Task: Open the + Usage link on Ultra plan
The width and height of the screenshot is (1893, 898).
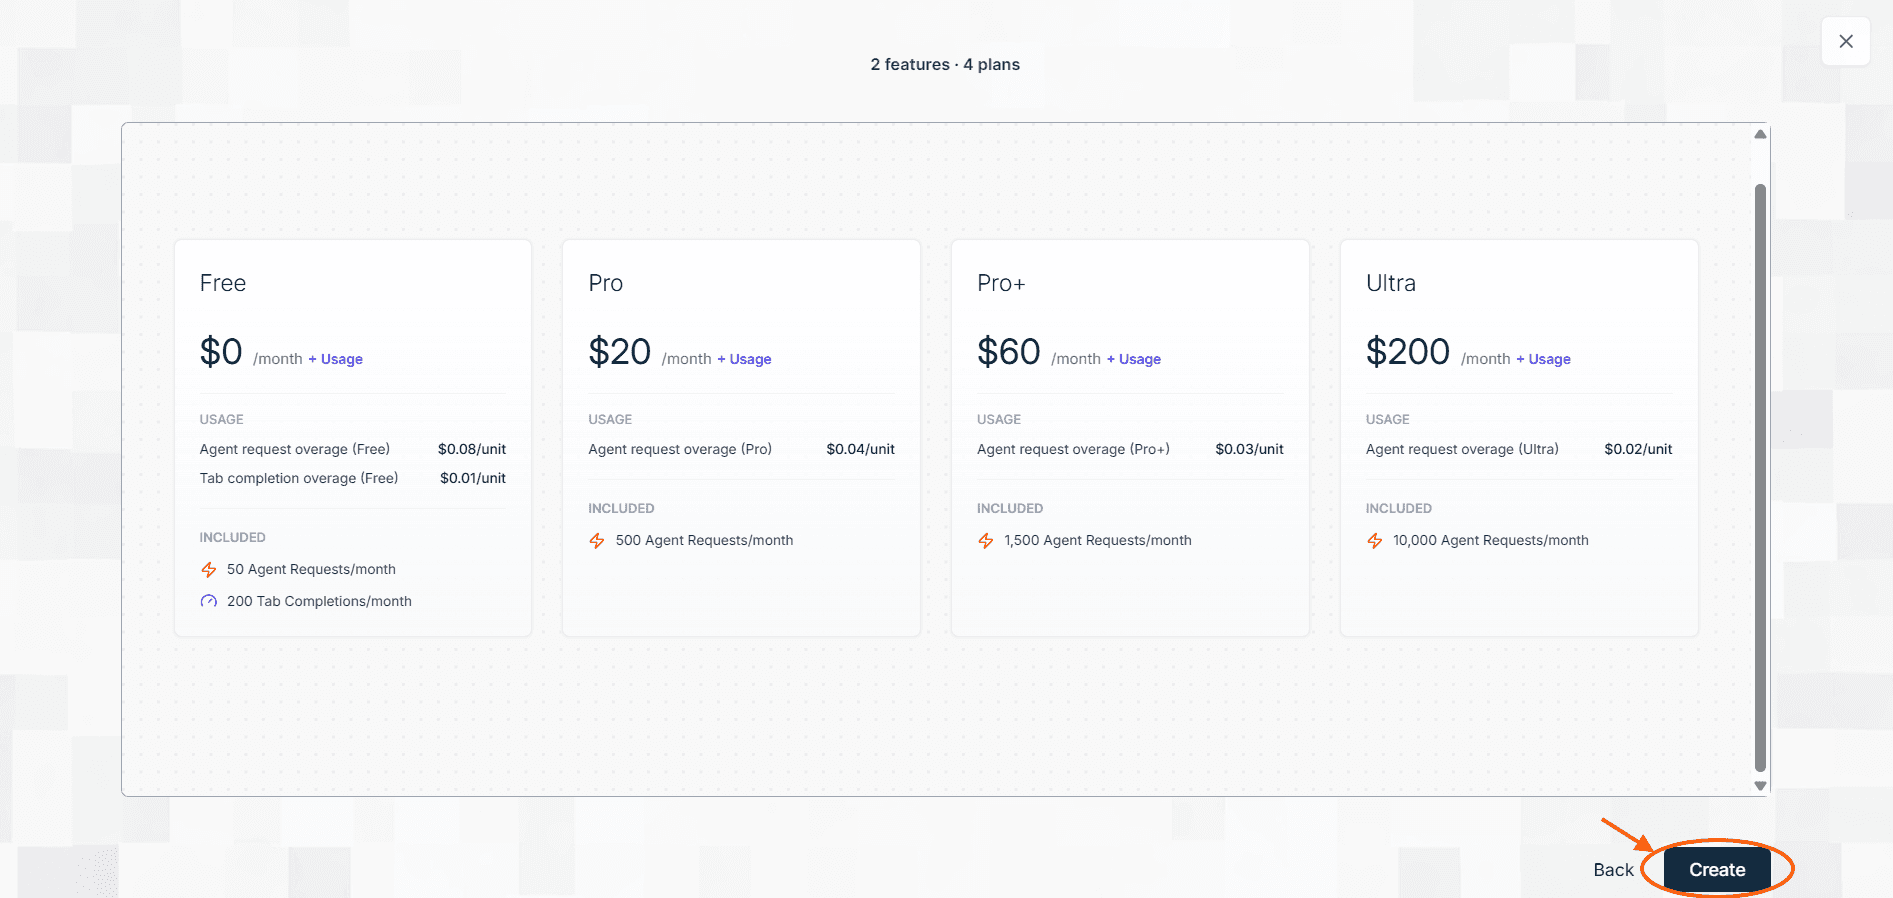Action: click(1543, 359)
